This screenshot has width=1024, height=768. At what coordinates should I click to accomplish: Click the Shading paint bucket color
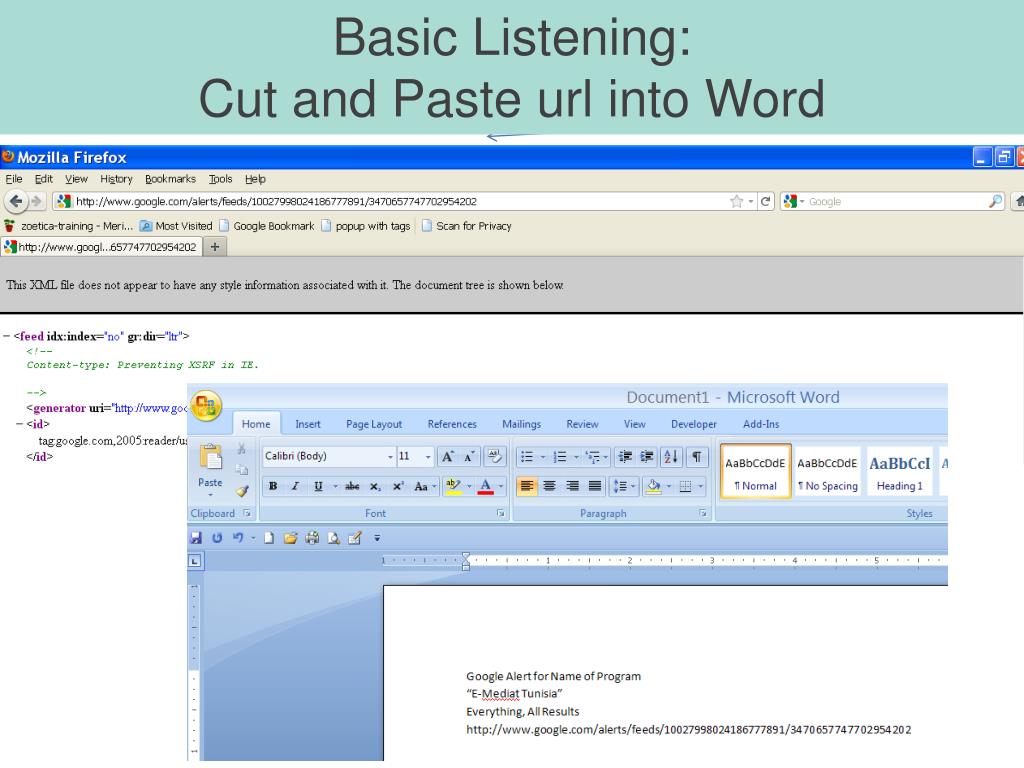point(653,487)
